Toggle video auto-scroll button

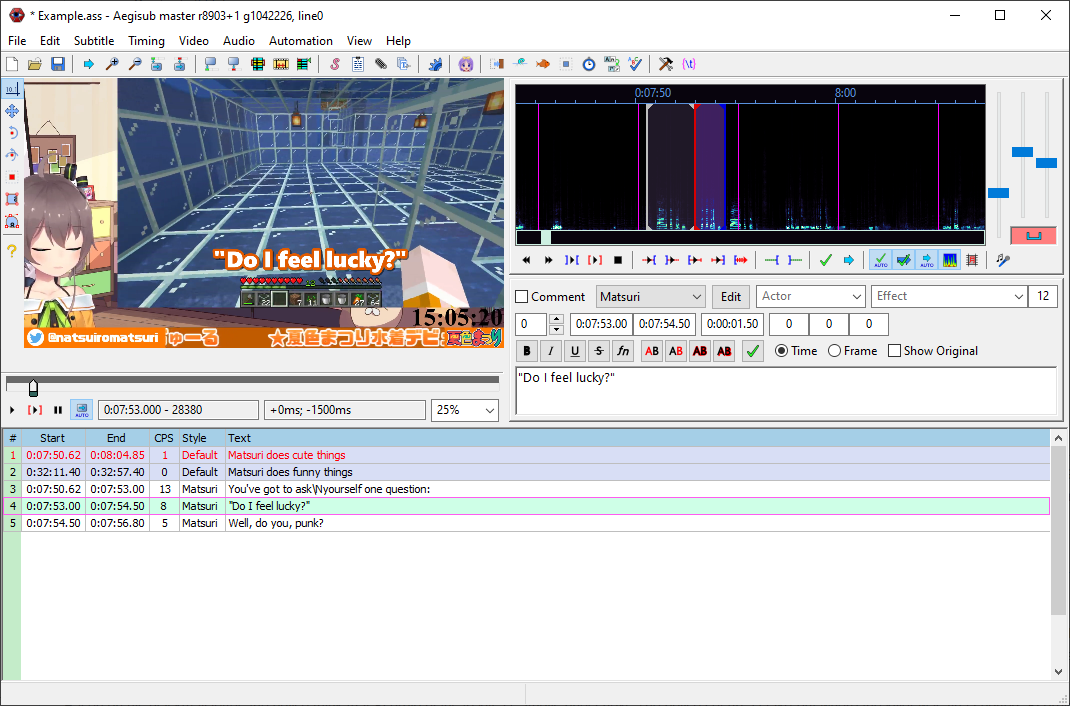[82, 410]
